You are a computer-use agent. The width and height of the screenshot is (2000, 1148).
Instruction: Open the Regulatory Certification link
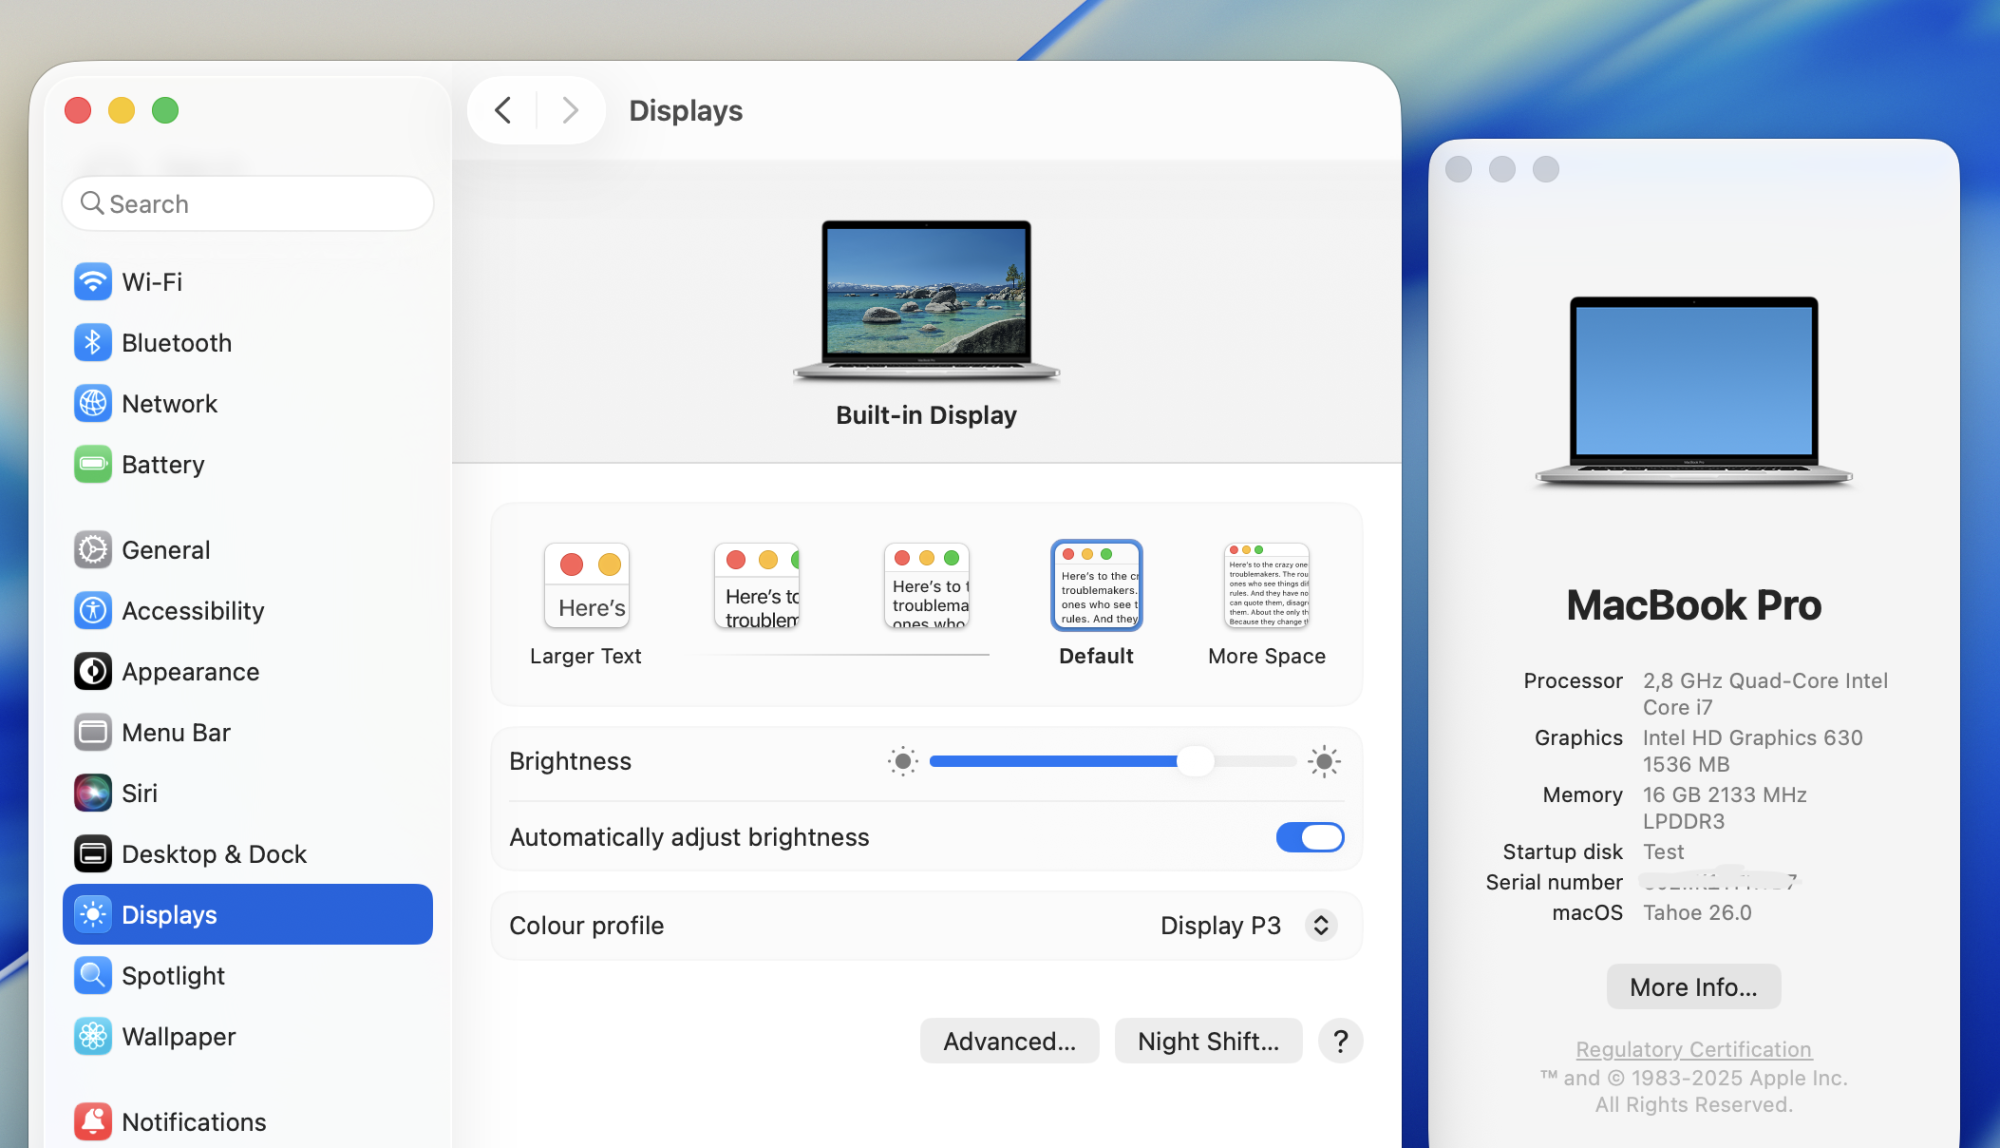[x=1693, y=1049]
